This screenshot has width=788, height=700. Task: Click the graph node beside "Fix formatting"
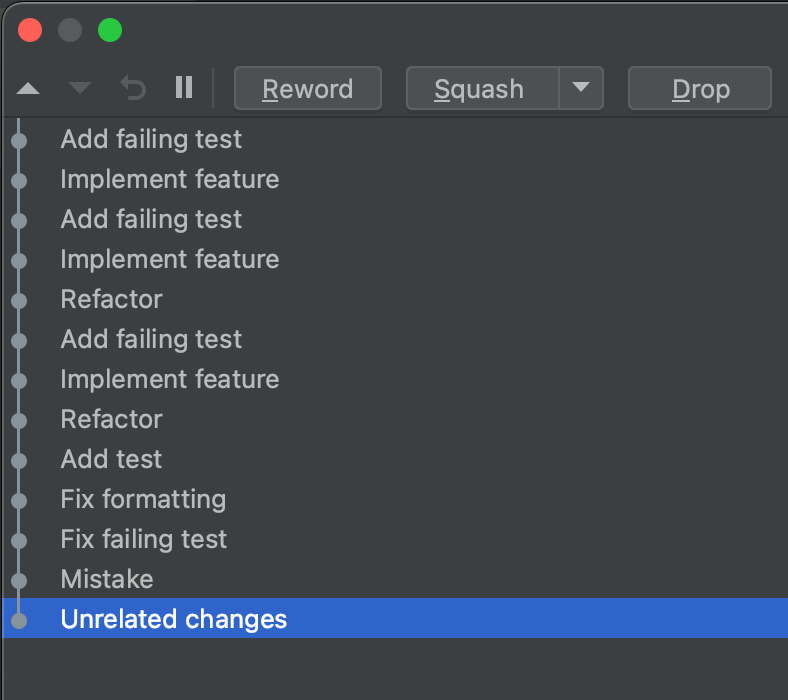pos(19,500)
